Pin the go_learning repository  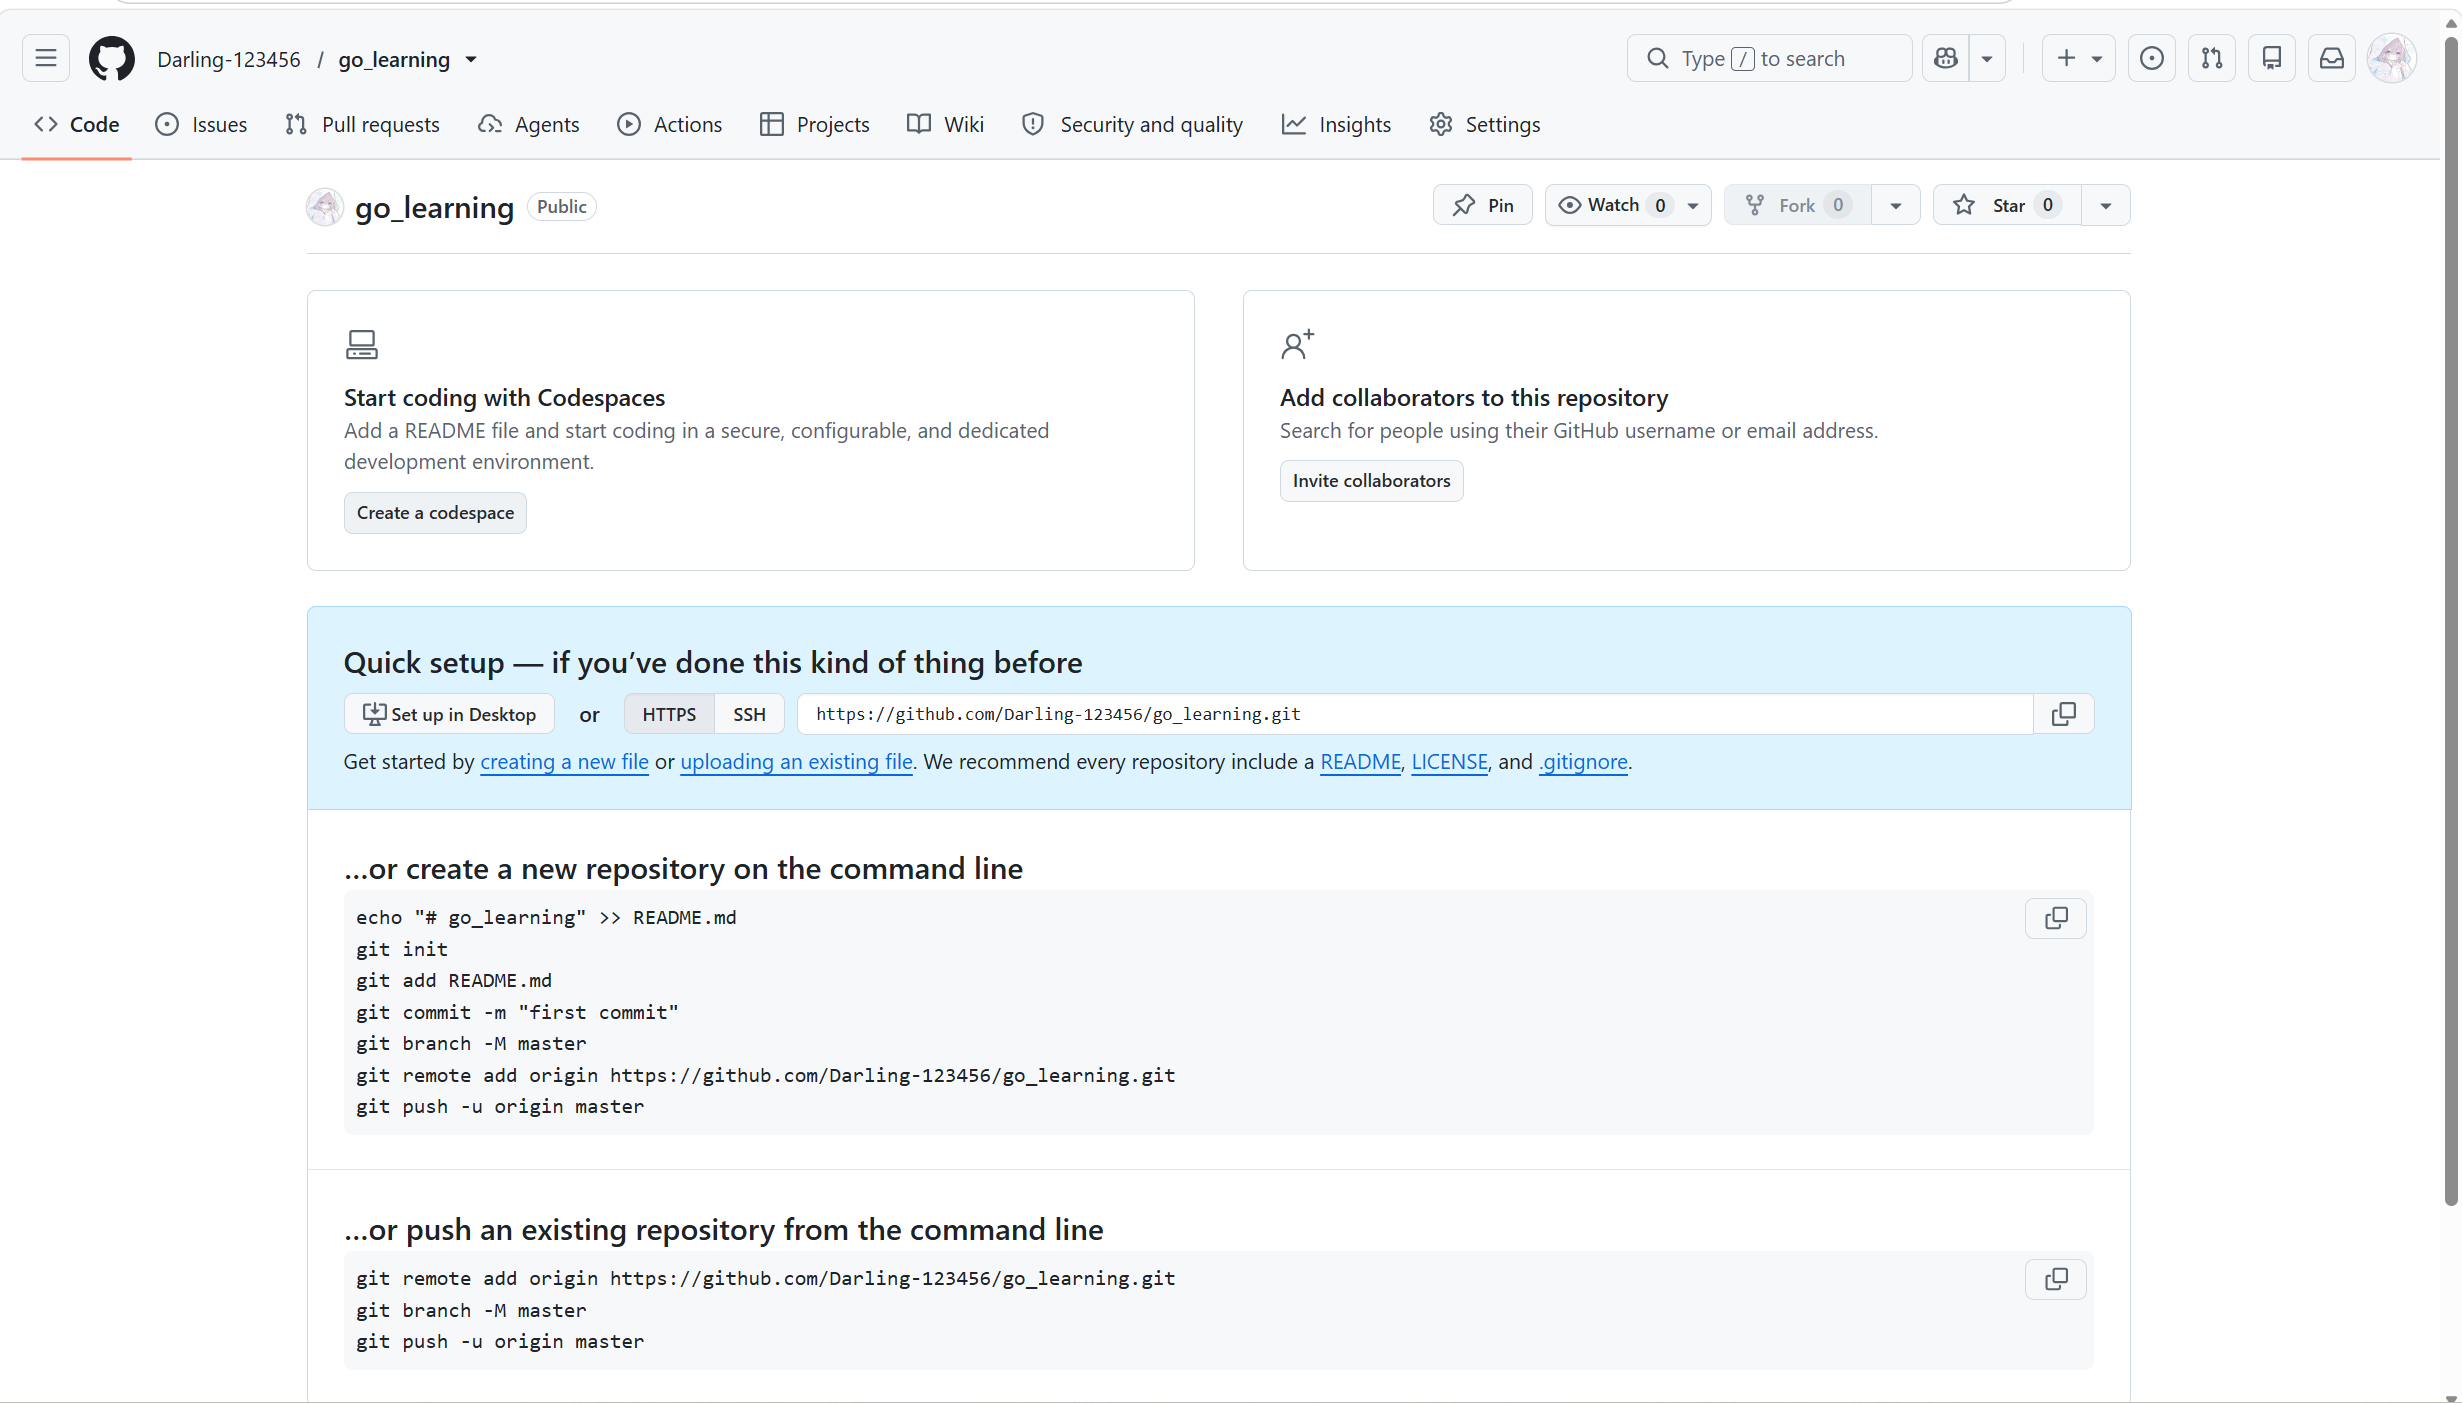point(1483,205)
